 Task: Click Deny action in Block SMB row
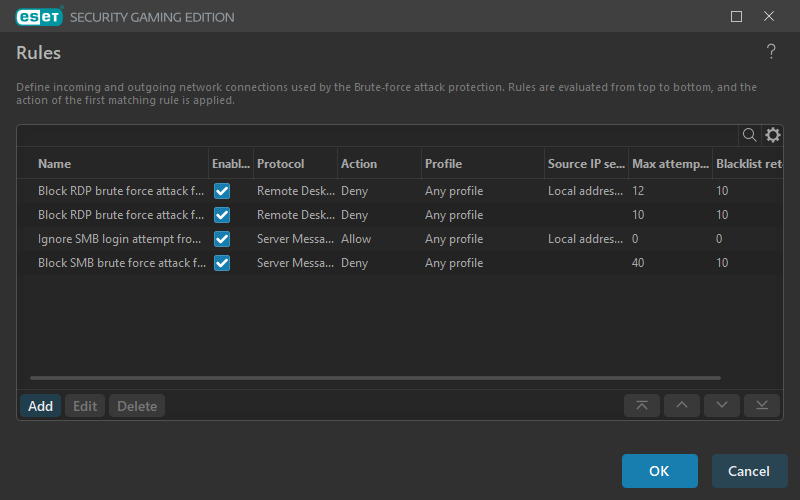(354, 263)
